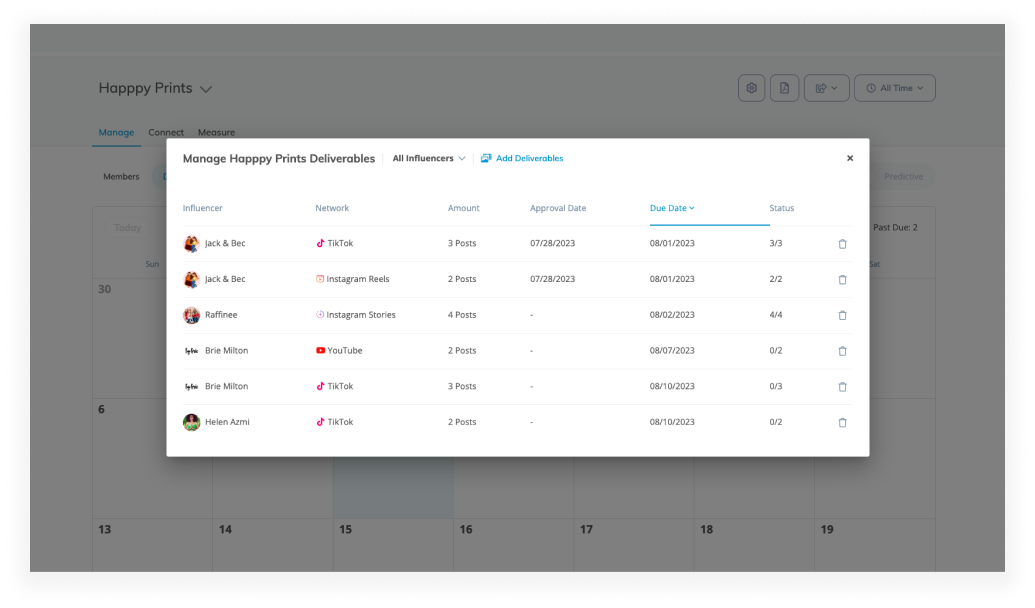Click TikTok icon in Helen Azmi row
Viewport: 1035px width, 608px height.
coord(320,422)
